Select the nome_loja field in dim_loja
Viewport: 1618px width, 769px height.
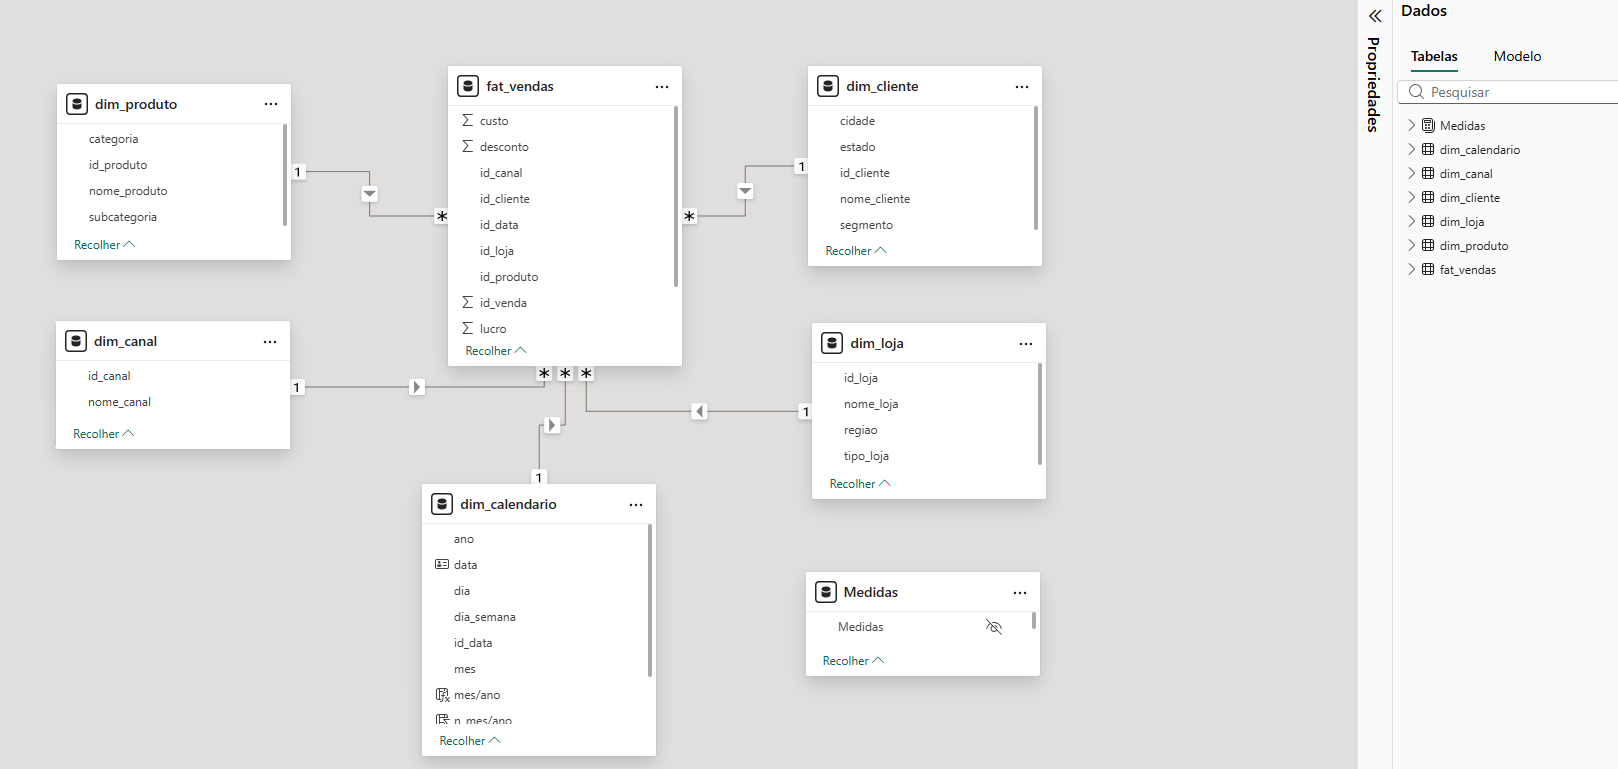coord(871,404)
